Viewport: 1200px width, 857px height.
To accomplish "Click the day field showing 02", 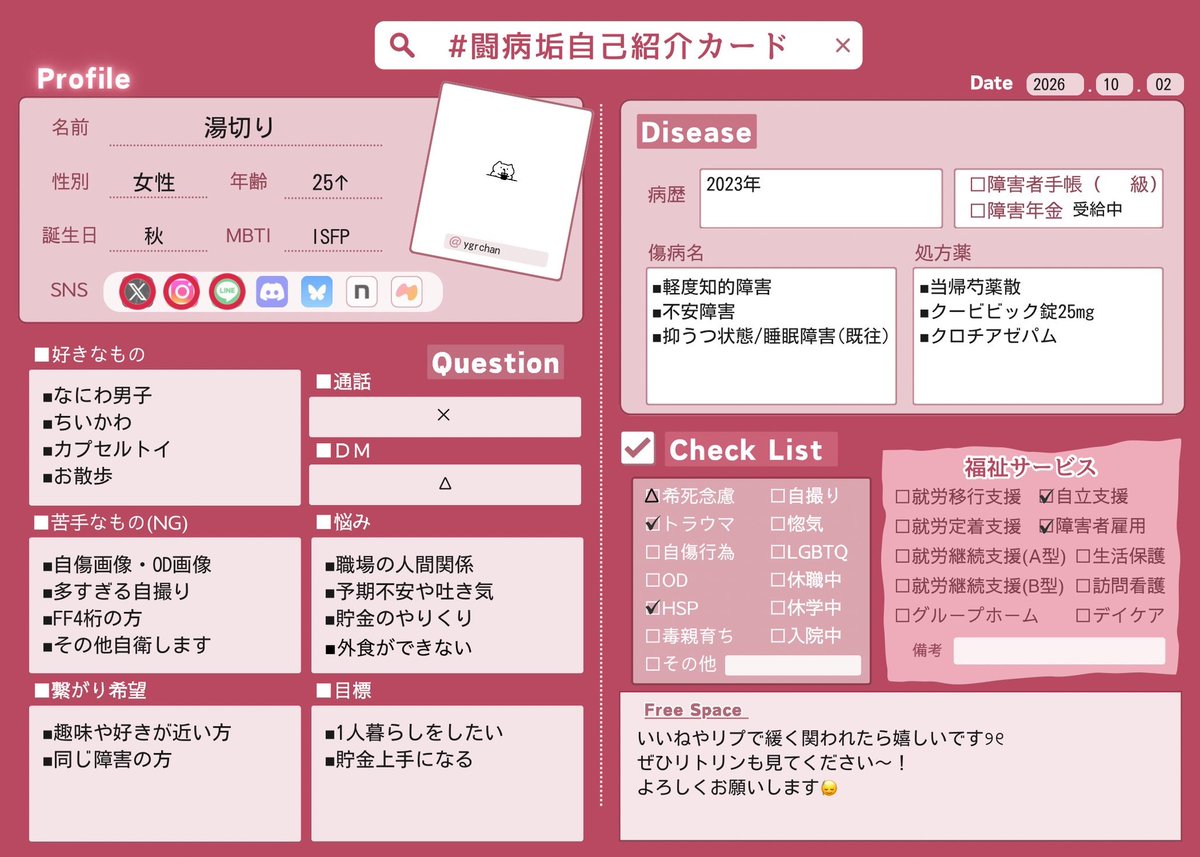I will coord(1163,84).
